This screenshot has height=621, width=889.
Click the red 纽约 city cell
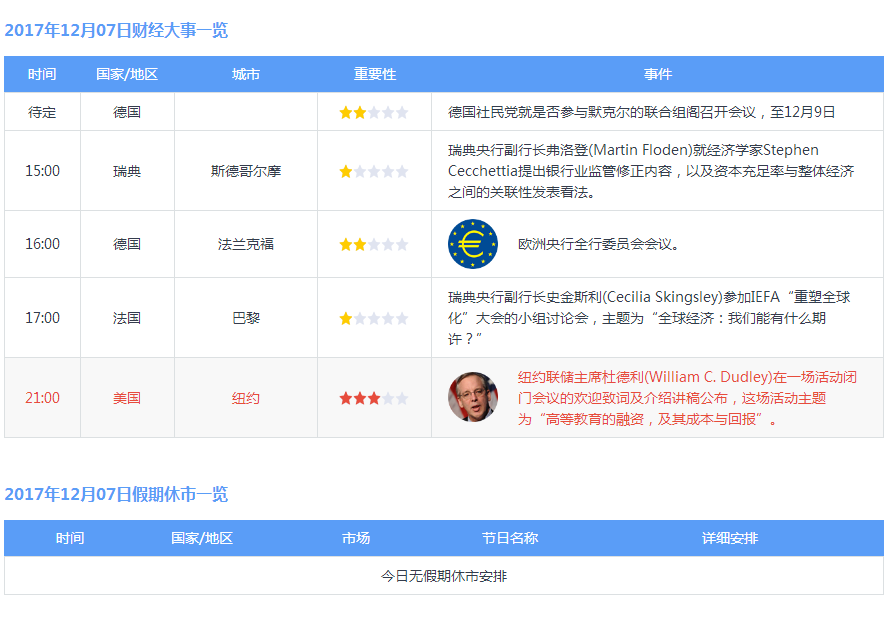coord(245,398)
